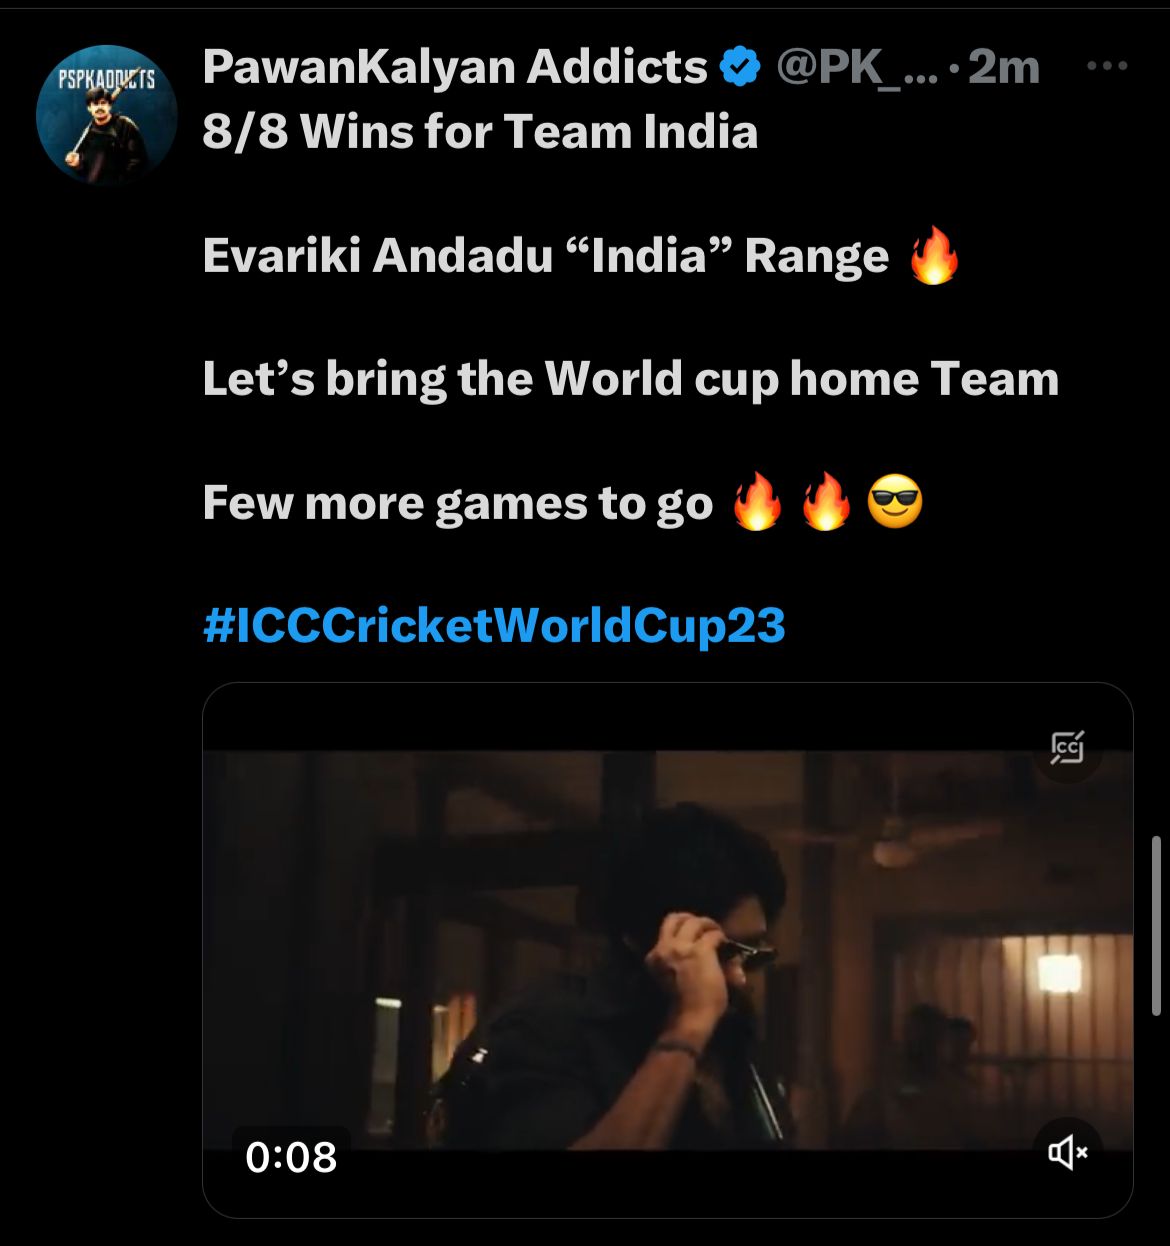Click "Let's bring the World cup home" text
Image resolution: width=1170 pixels, height=1246 pixels.
(561, 380)
